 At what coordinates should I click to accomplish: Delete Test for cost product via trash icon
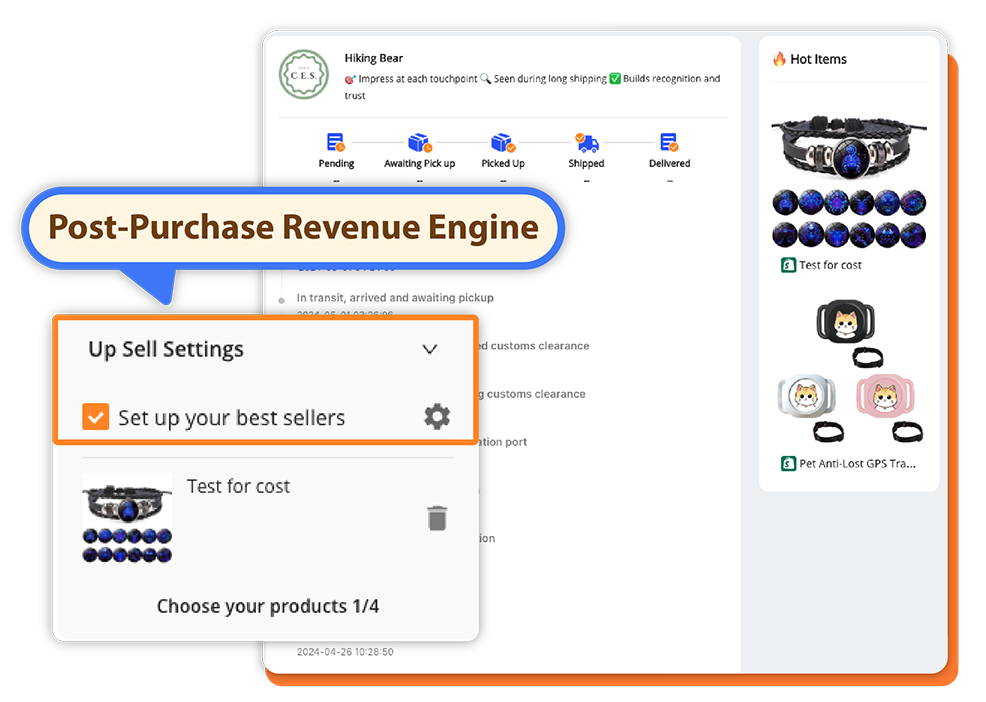[437, 518]
